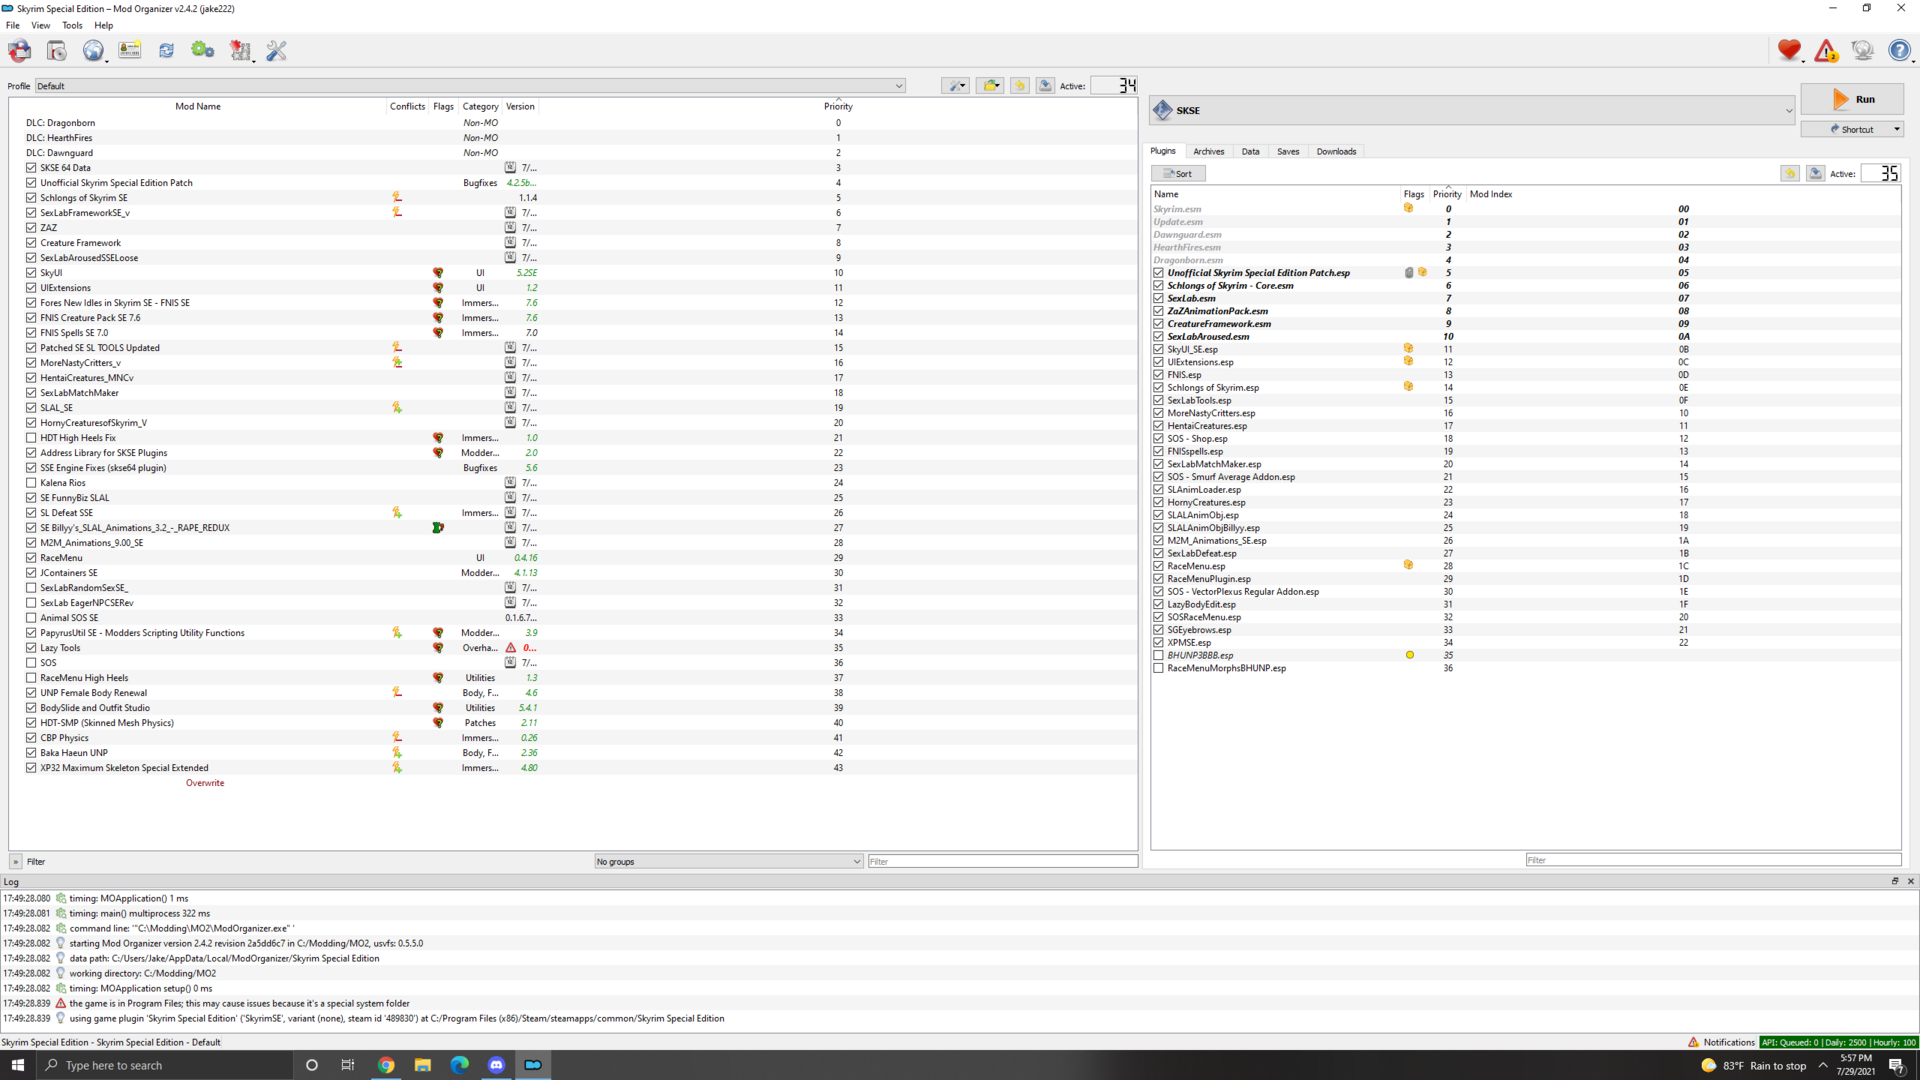Open File Explorer from the taskbar
Screen dimensions: 1920x1080
[x=423, y=1065]
